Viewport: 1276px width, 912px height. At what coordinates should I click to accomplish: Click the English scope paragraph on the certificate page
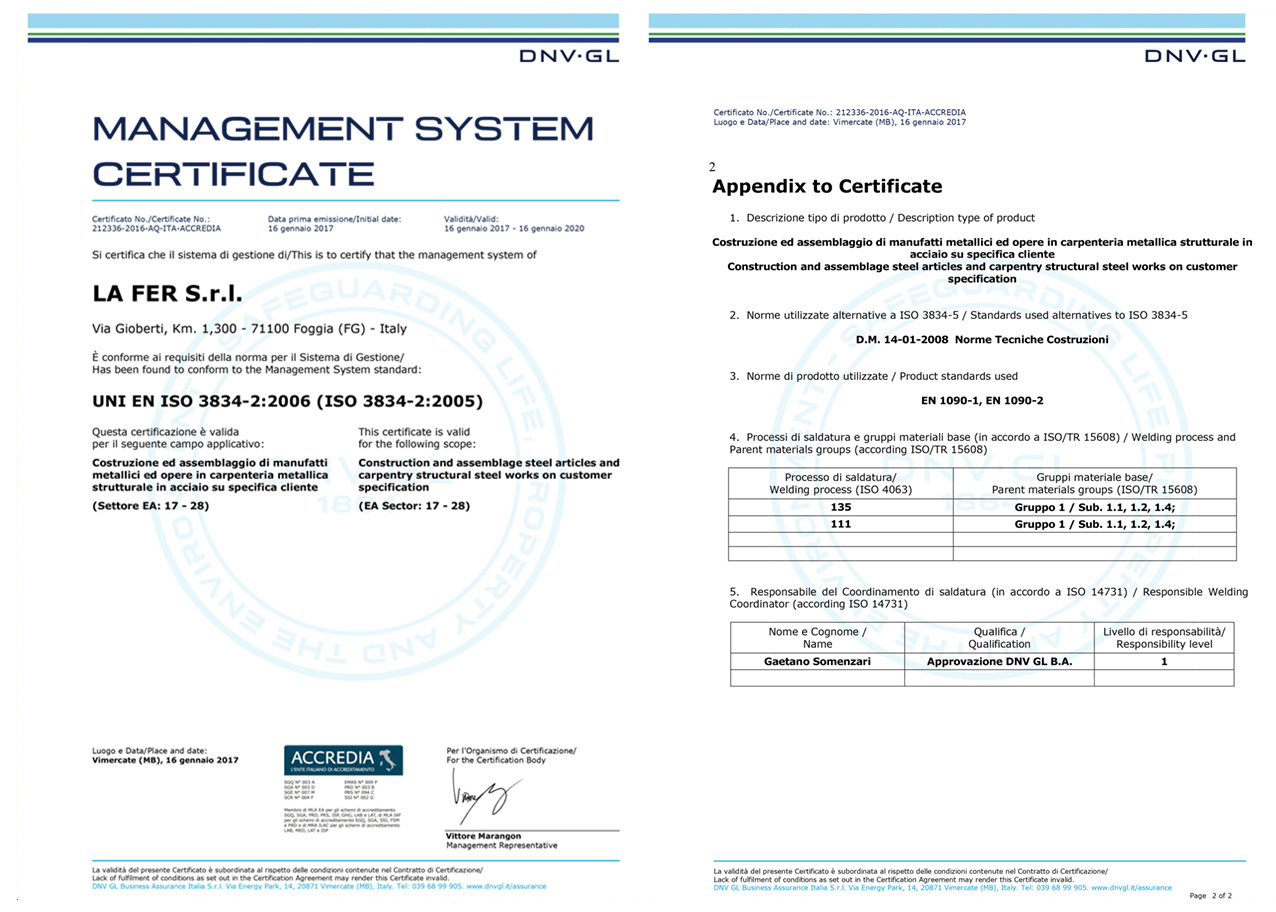click(x=489, y=475)
